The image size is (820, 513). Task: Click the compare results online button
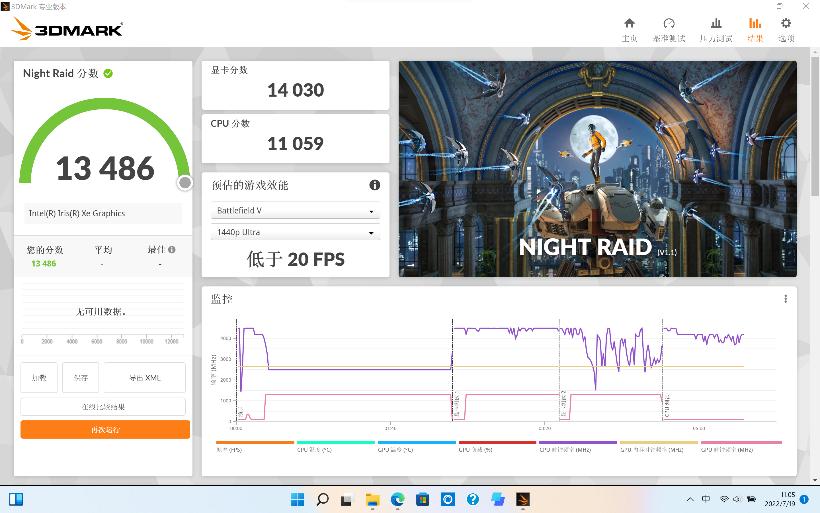(x=104, y=406)
